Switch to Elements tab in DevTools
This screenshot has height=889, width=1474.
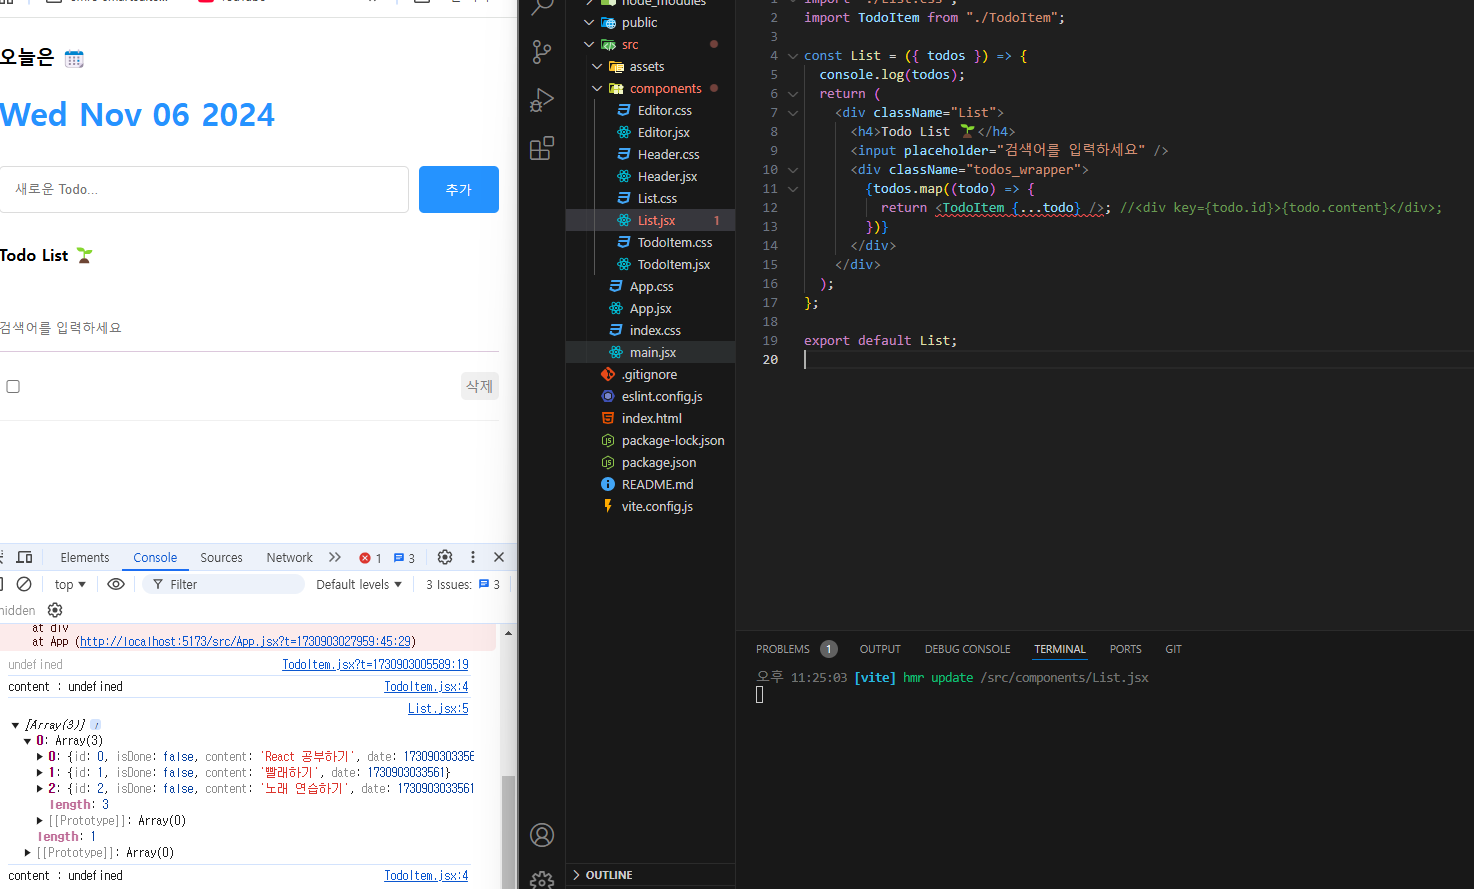pyautogui.click(x=85, y=557)
